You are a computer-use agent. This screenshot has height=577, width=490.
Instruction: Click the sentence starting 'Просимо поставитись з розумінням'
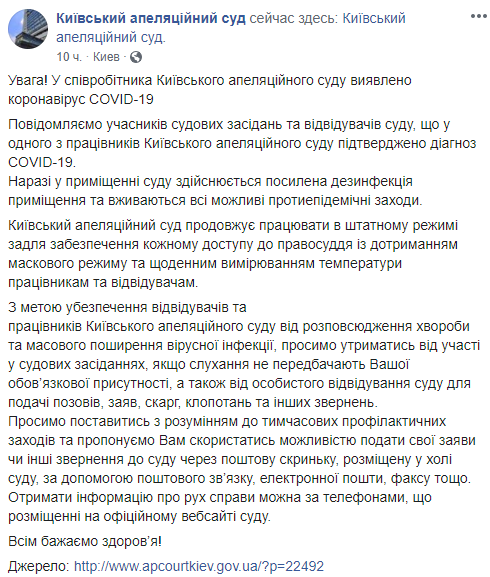tap(242, 450)
